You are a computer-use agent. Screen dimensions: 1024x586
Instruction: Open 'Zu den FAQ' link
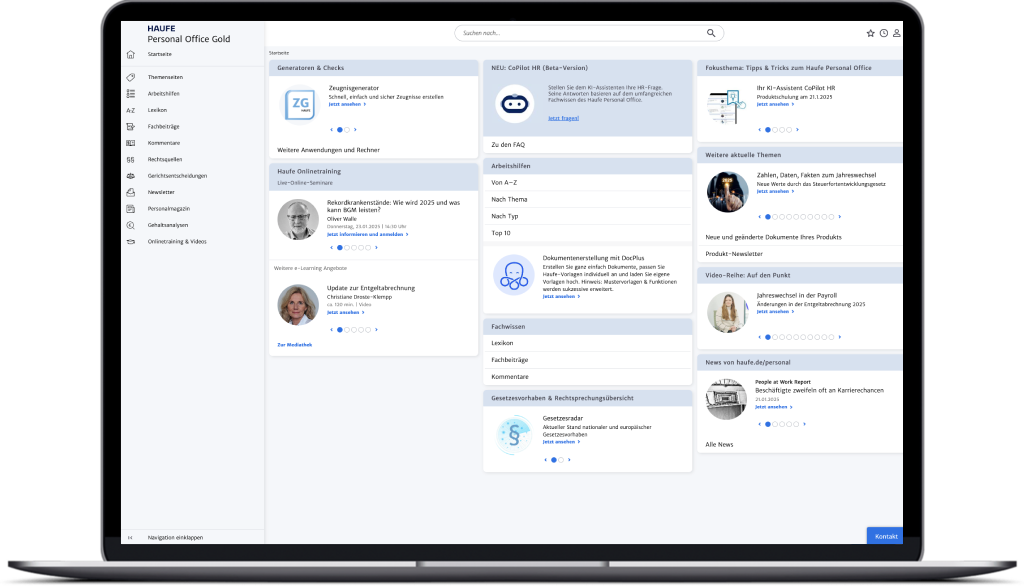(x=508, y=145)
